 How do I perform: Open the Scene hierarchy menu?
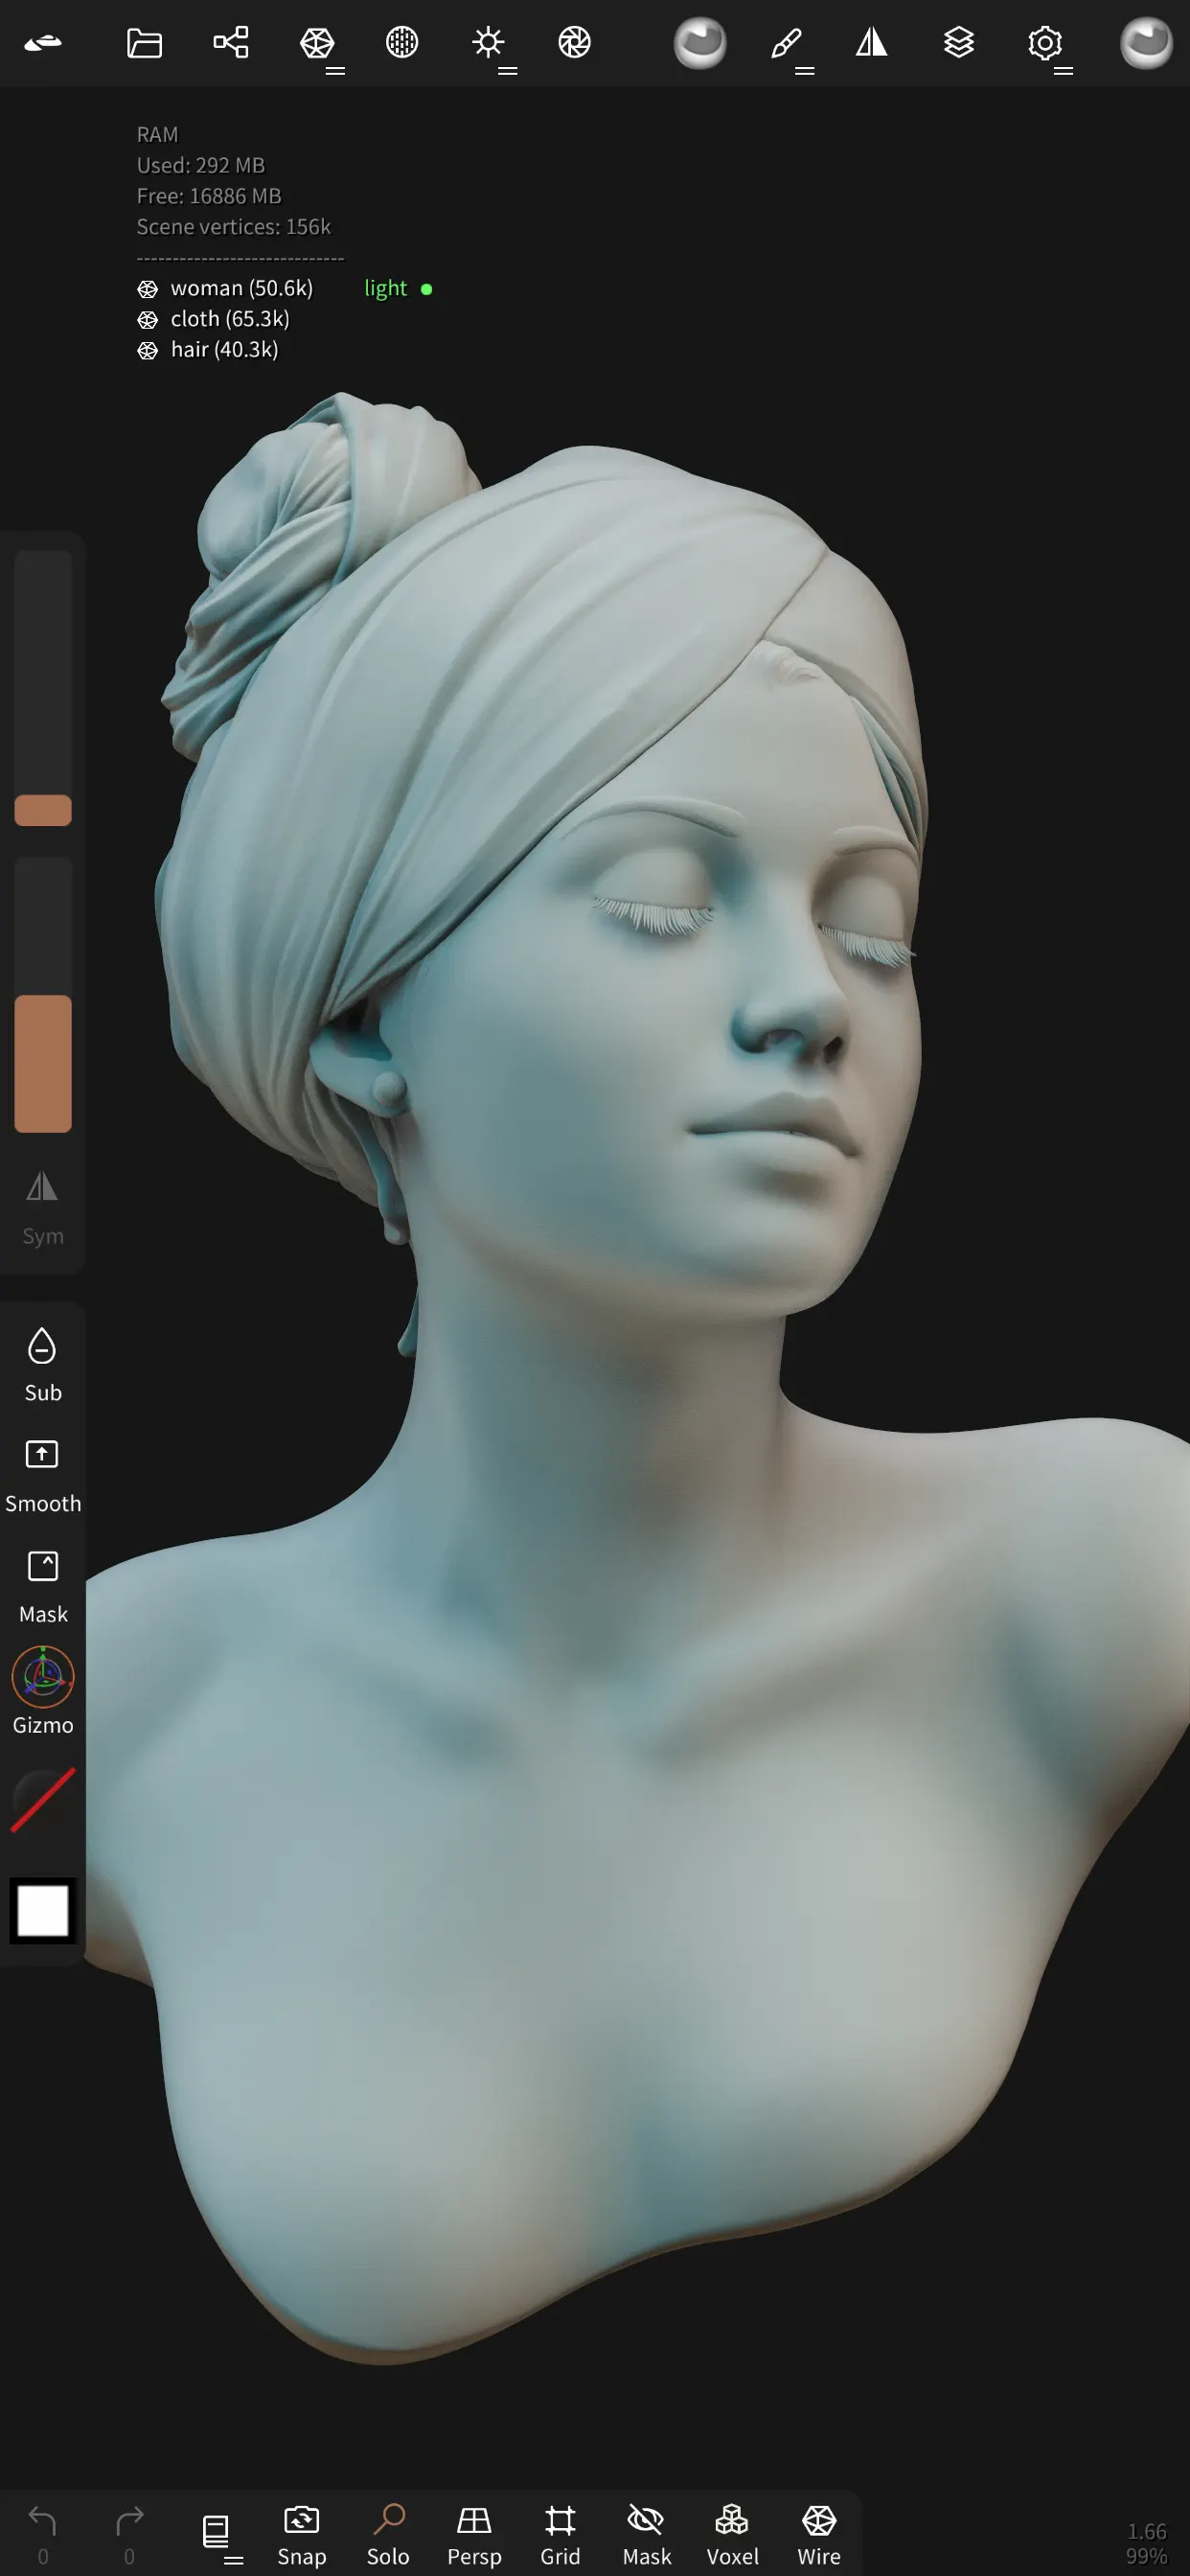[231, 43]
